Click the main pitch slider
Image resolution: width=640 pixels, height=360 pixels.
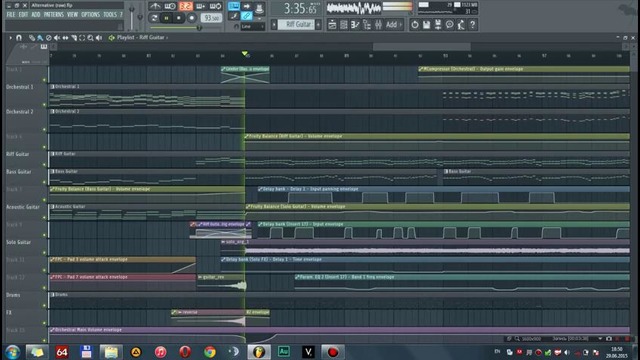(x=140, y=17)
